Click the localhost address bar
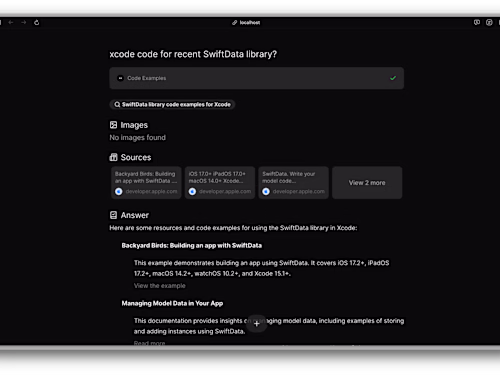This screenshot has height=375, width=500. (x=246, y=22)
